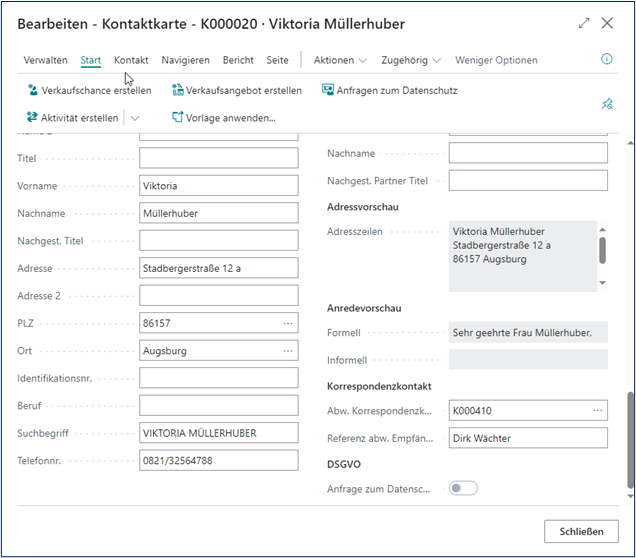Click Weniger Optionen link

(496, 60)
